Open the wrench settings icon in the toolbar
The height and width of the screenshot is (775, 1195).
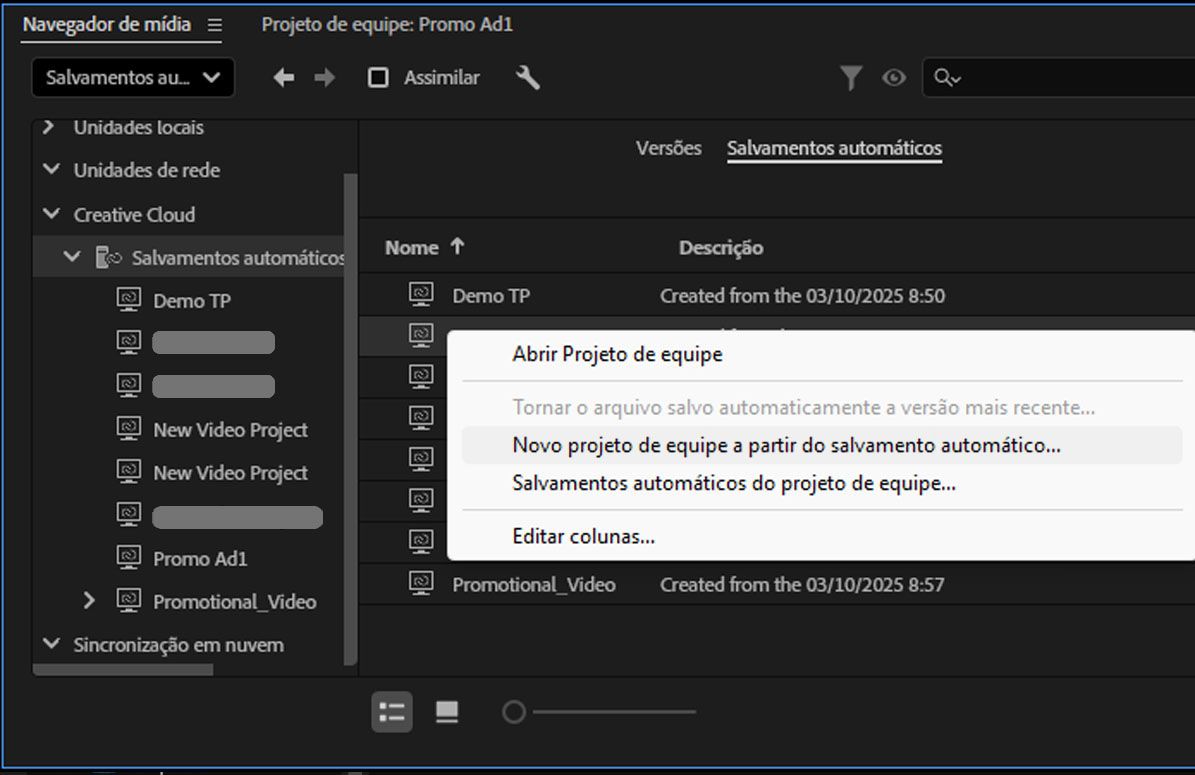529,78
